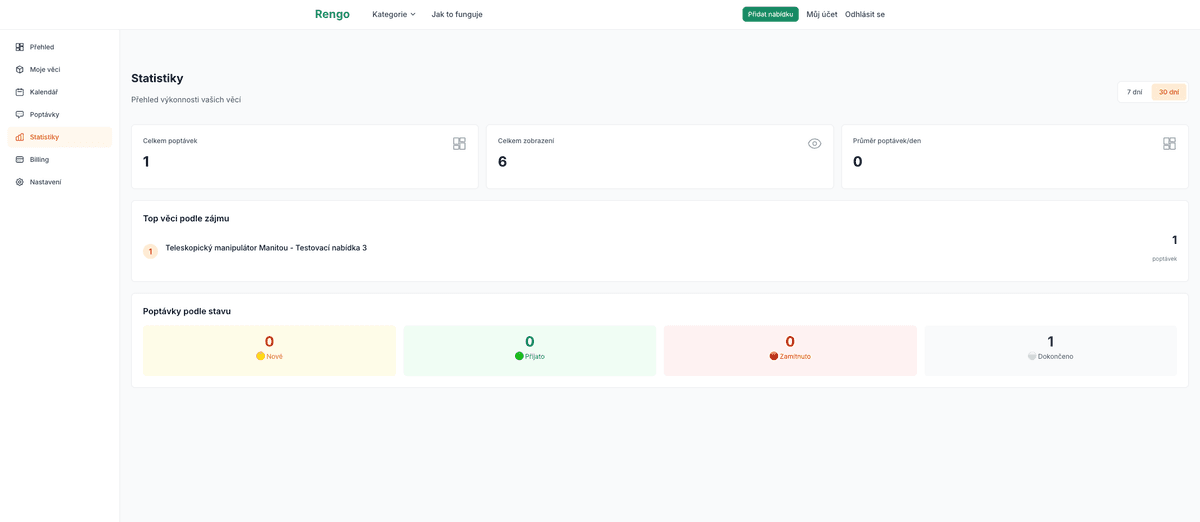Click the Kalendář calendar icon

pos(20,92)
